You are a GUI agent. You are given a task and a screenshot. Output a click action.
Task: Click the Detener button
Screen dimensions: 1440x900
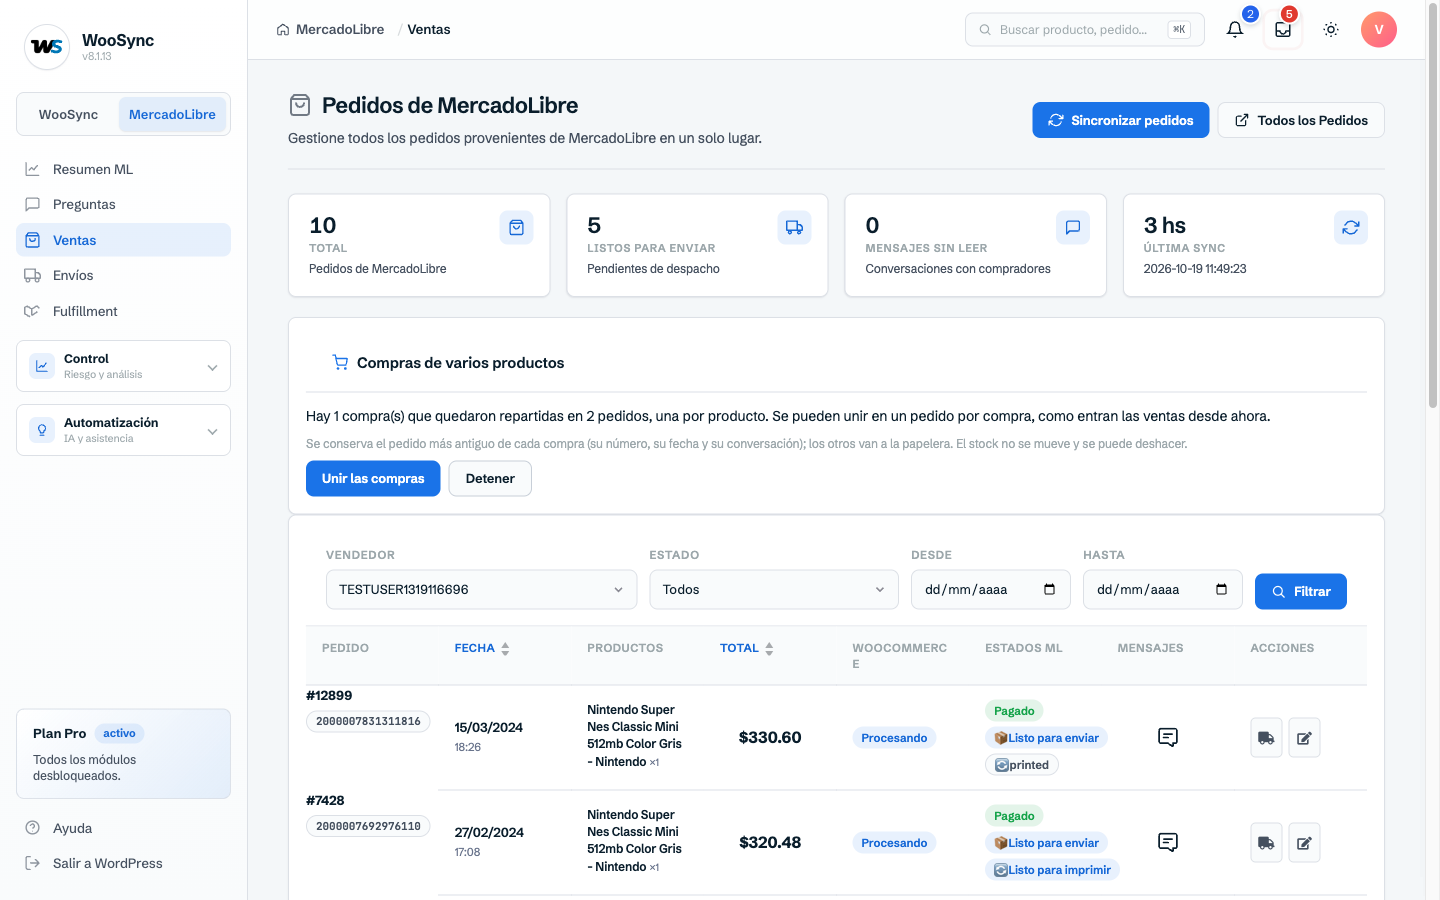tap(490, 478)
